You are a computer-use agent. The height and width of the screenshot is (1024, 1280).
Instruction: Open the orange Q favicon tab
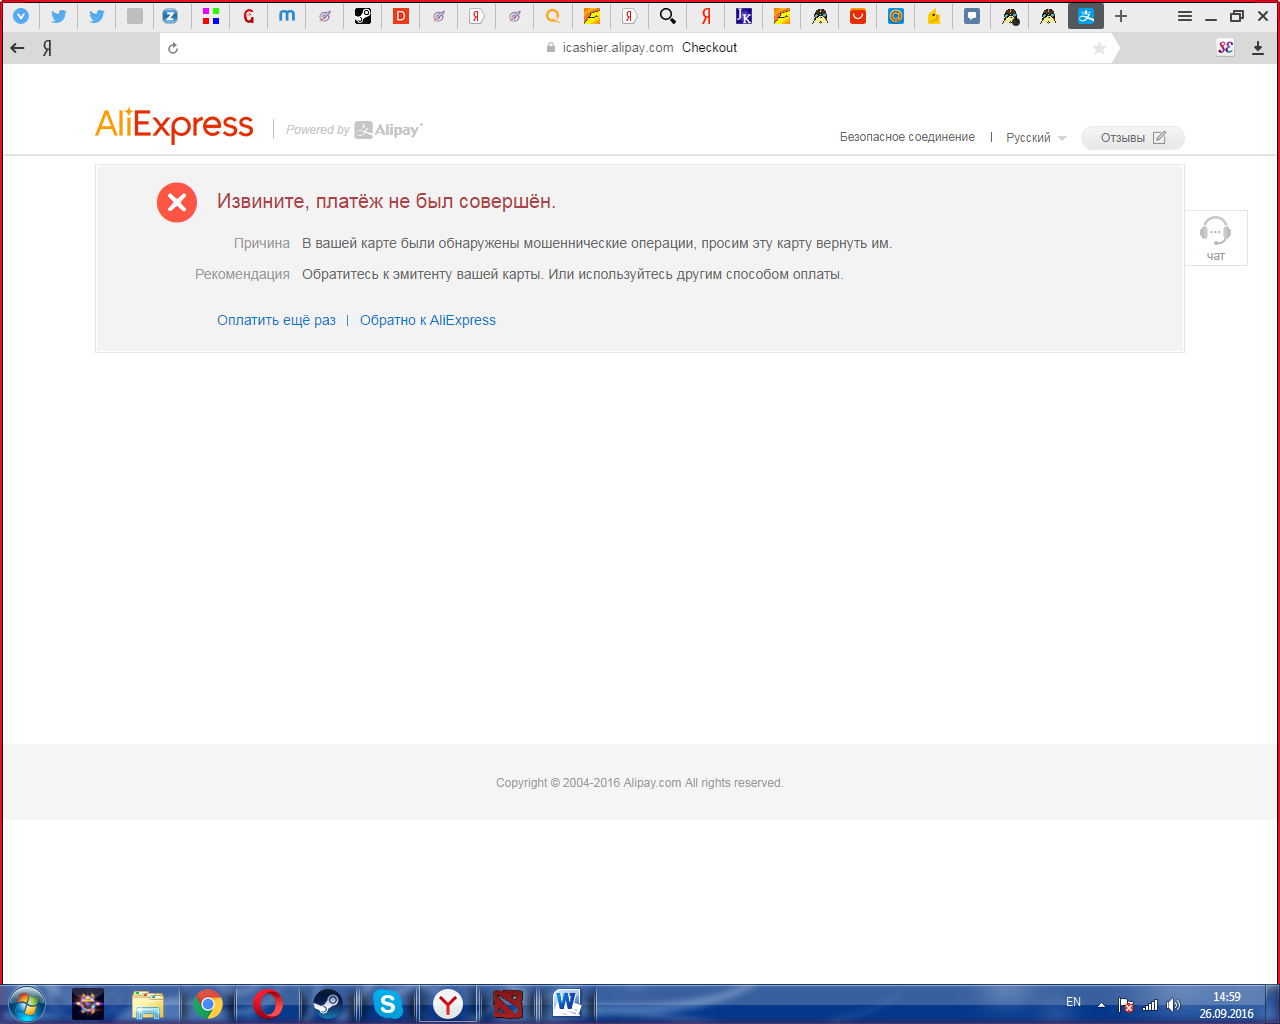pos(553,16)
